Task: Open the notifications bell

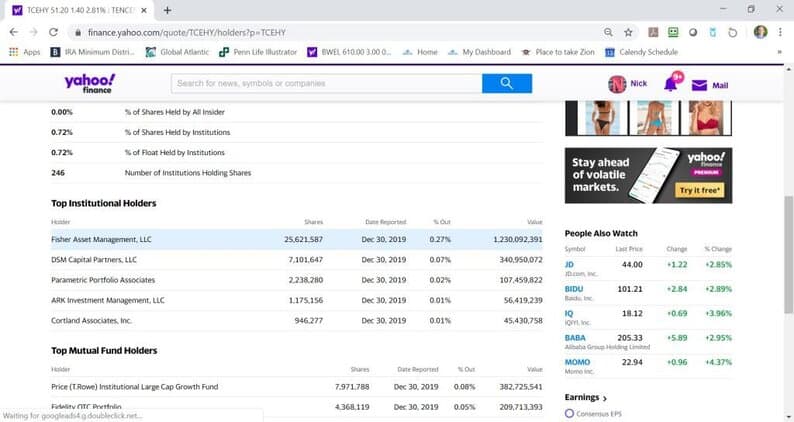Action: [671, 84]
